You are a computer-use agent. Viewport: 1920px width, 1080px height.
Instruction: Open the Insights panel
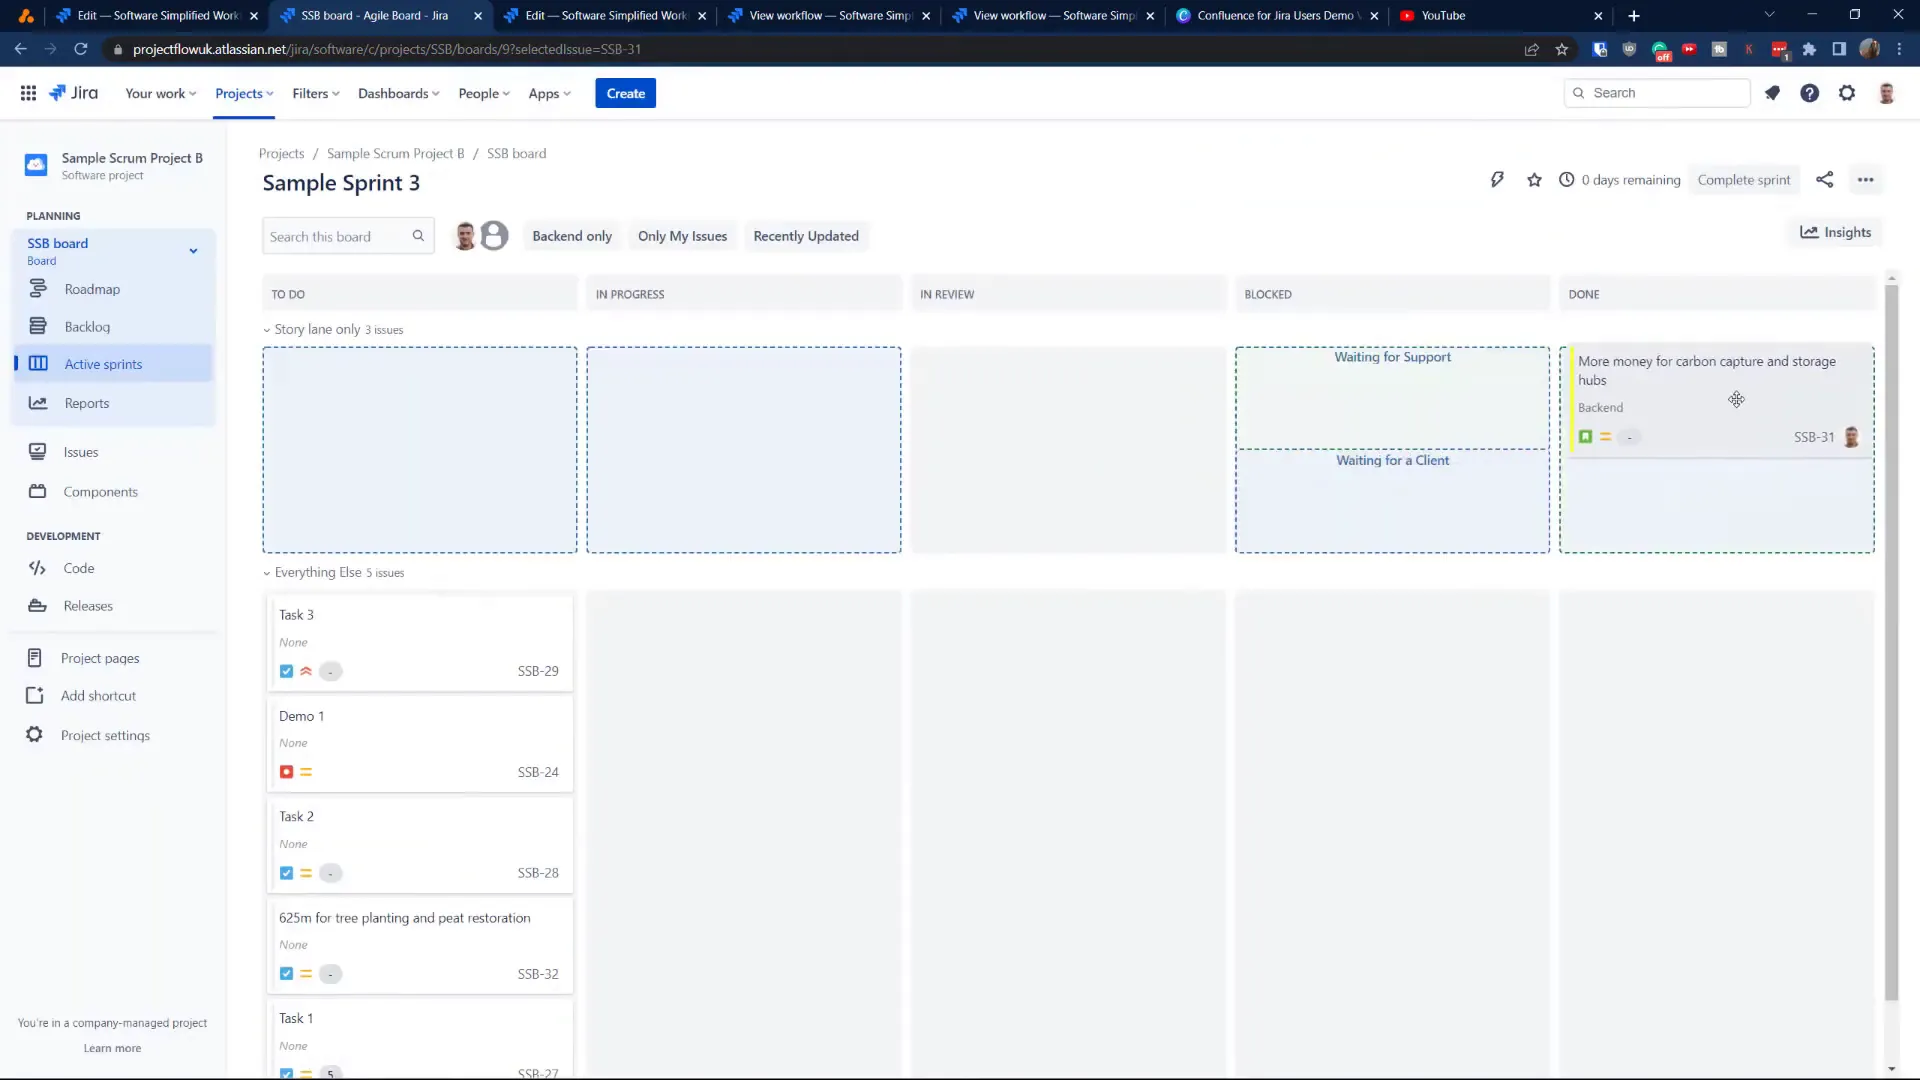click(1835, 232)
